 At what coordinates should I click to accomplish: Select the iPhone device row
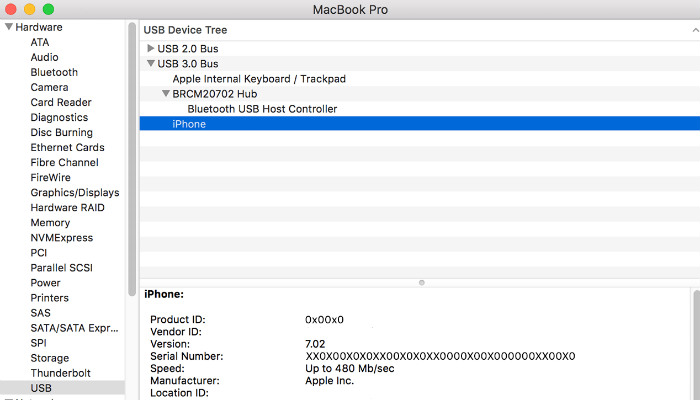coord(420,124)
